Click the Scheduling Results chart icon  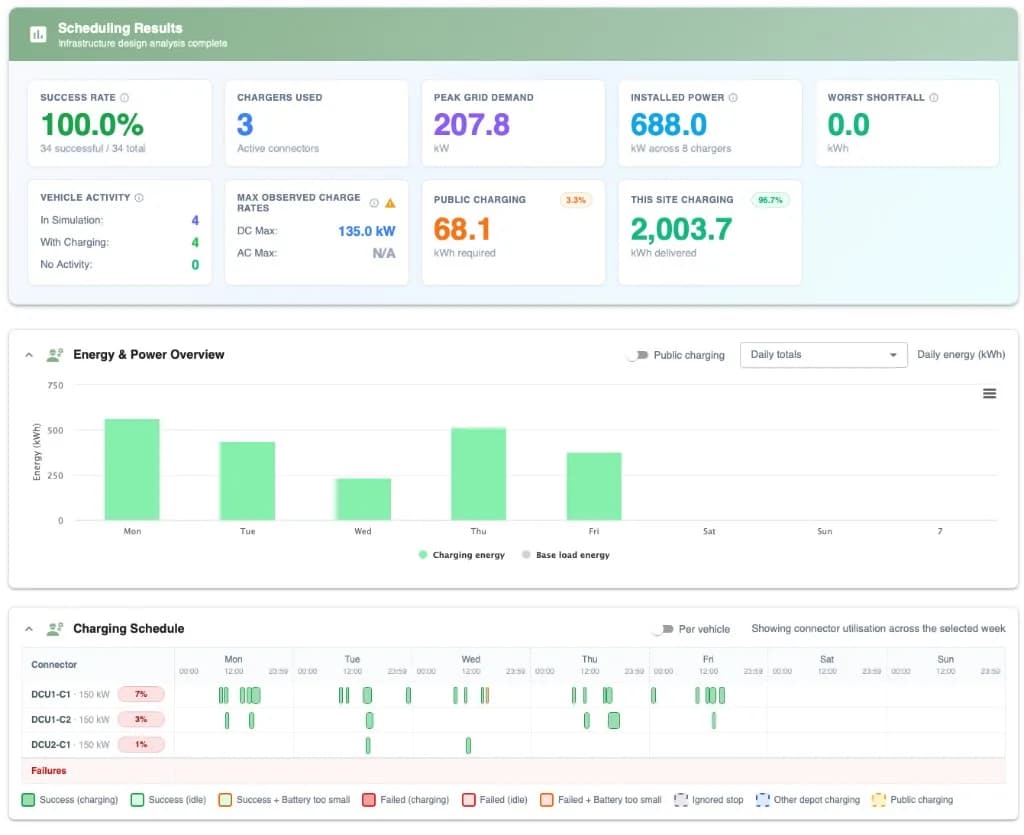pyautogui.click(x=38, y=34)
